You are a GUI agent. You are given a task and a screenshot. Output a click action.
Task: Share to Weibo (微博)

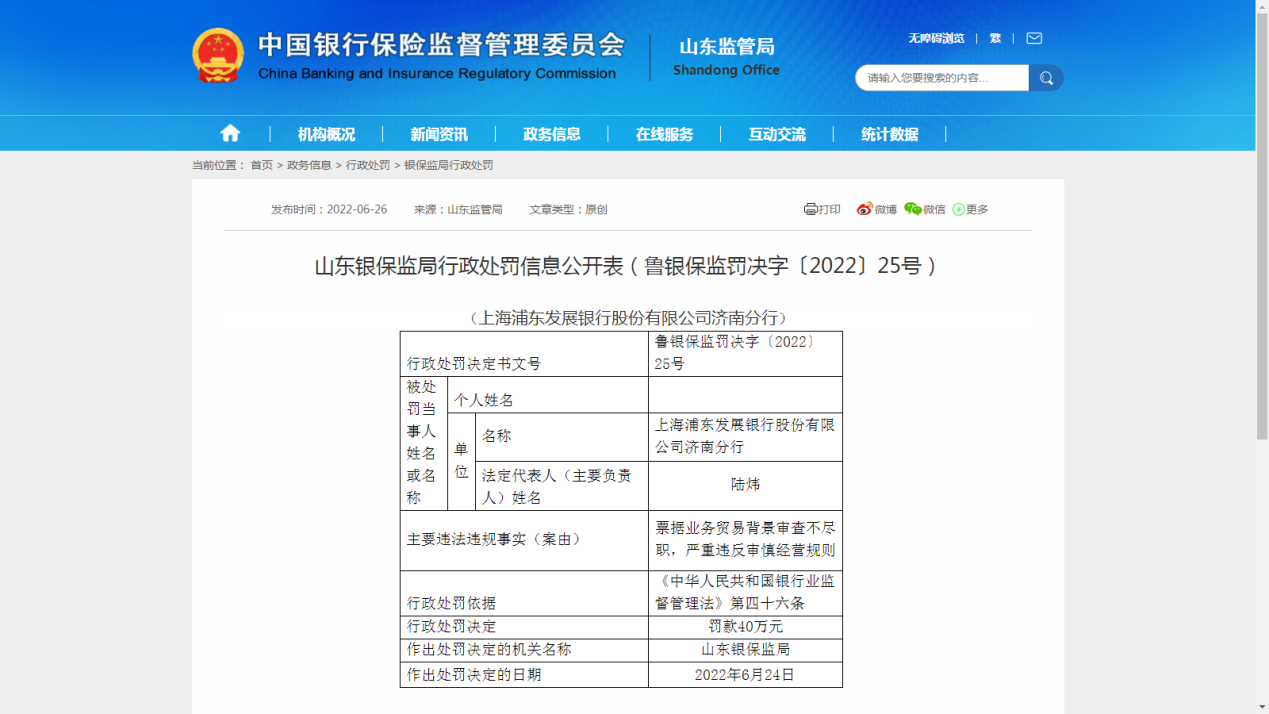click(x=877, y=209)
